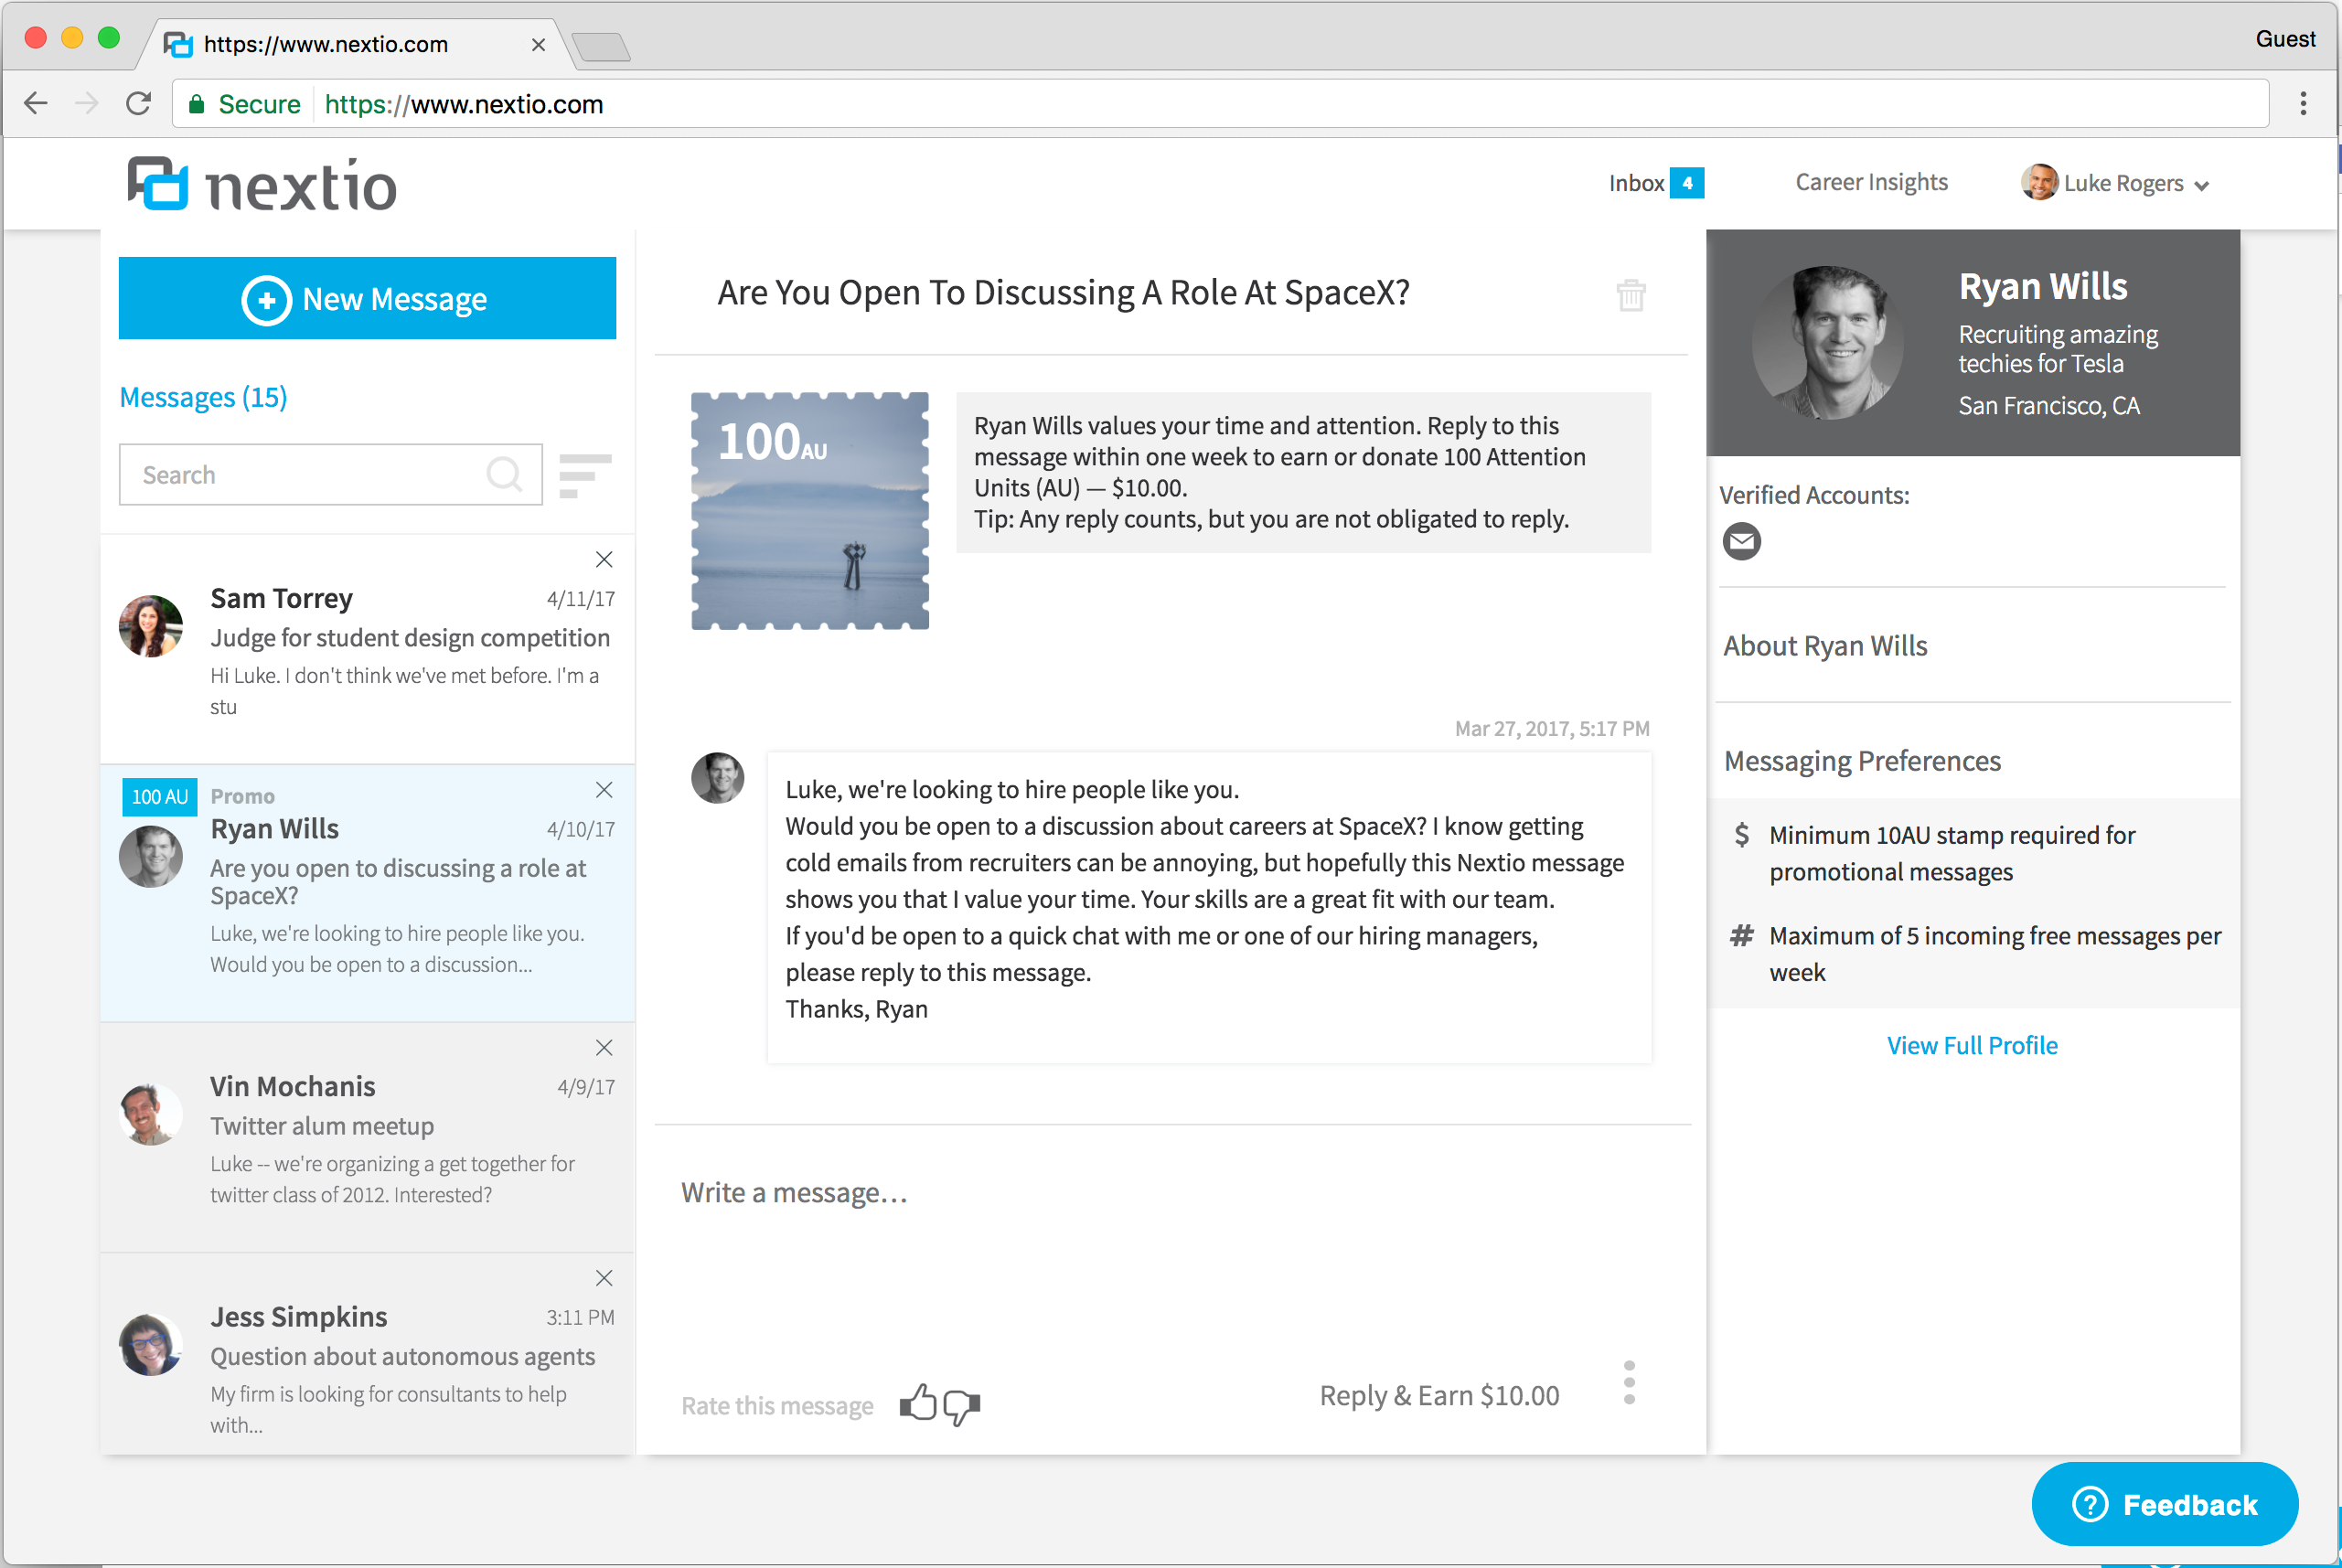This screenshot has height=1568, width=2342.
Task: Reload the page in browser
Action: (x=139, y=104)
